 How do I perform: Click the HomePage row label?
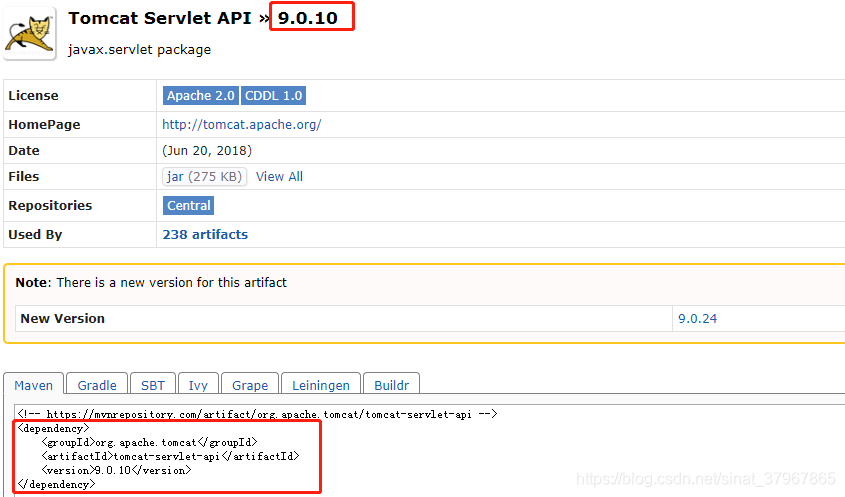[x=44, y=125]
